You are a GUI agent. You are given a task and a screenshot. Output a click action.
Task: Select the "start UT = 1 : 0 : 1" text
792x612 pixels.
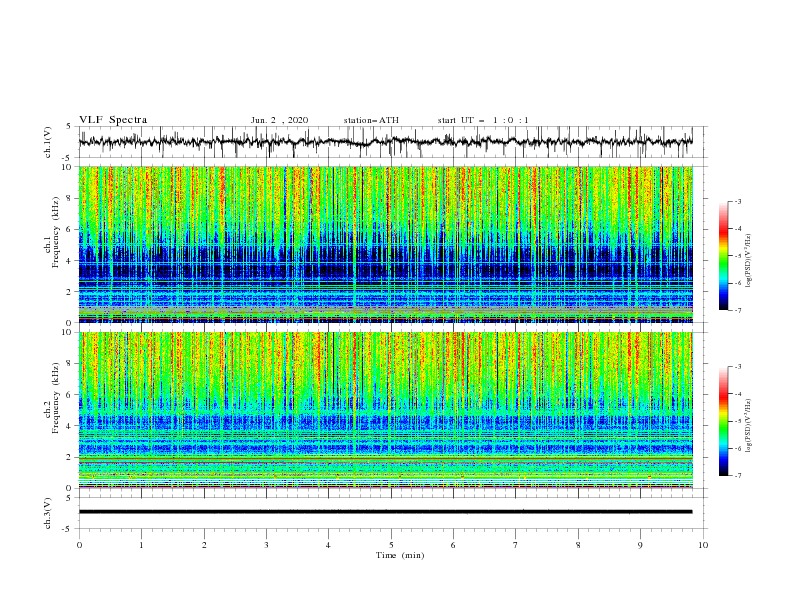click(x=483, y=120)
